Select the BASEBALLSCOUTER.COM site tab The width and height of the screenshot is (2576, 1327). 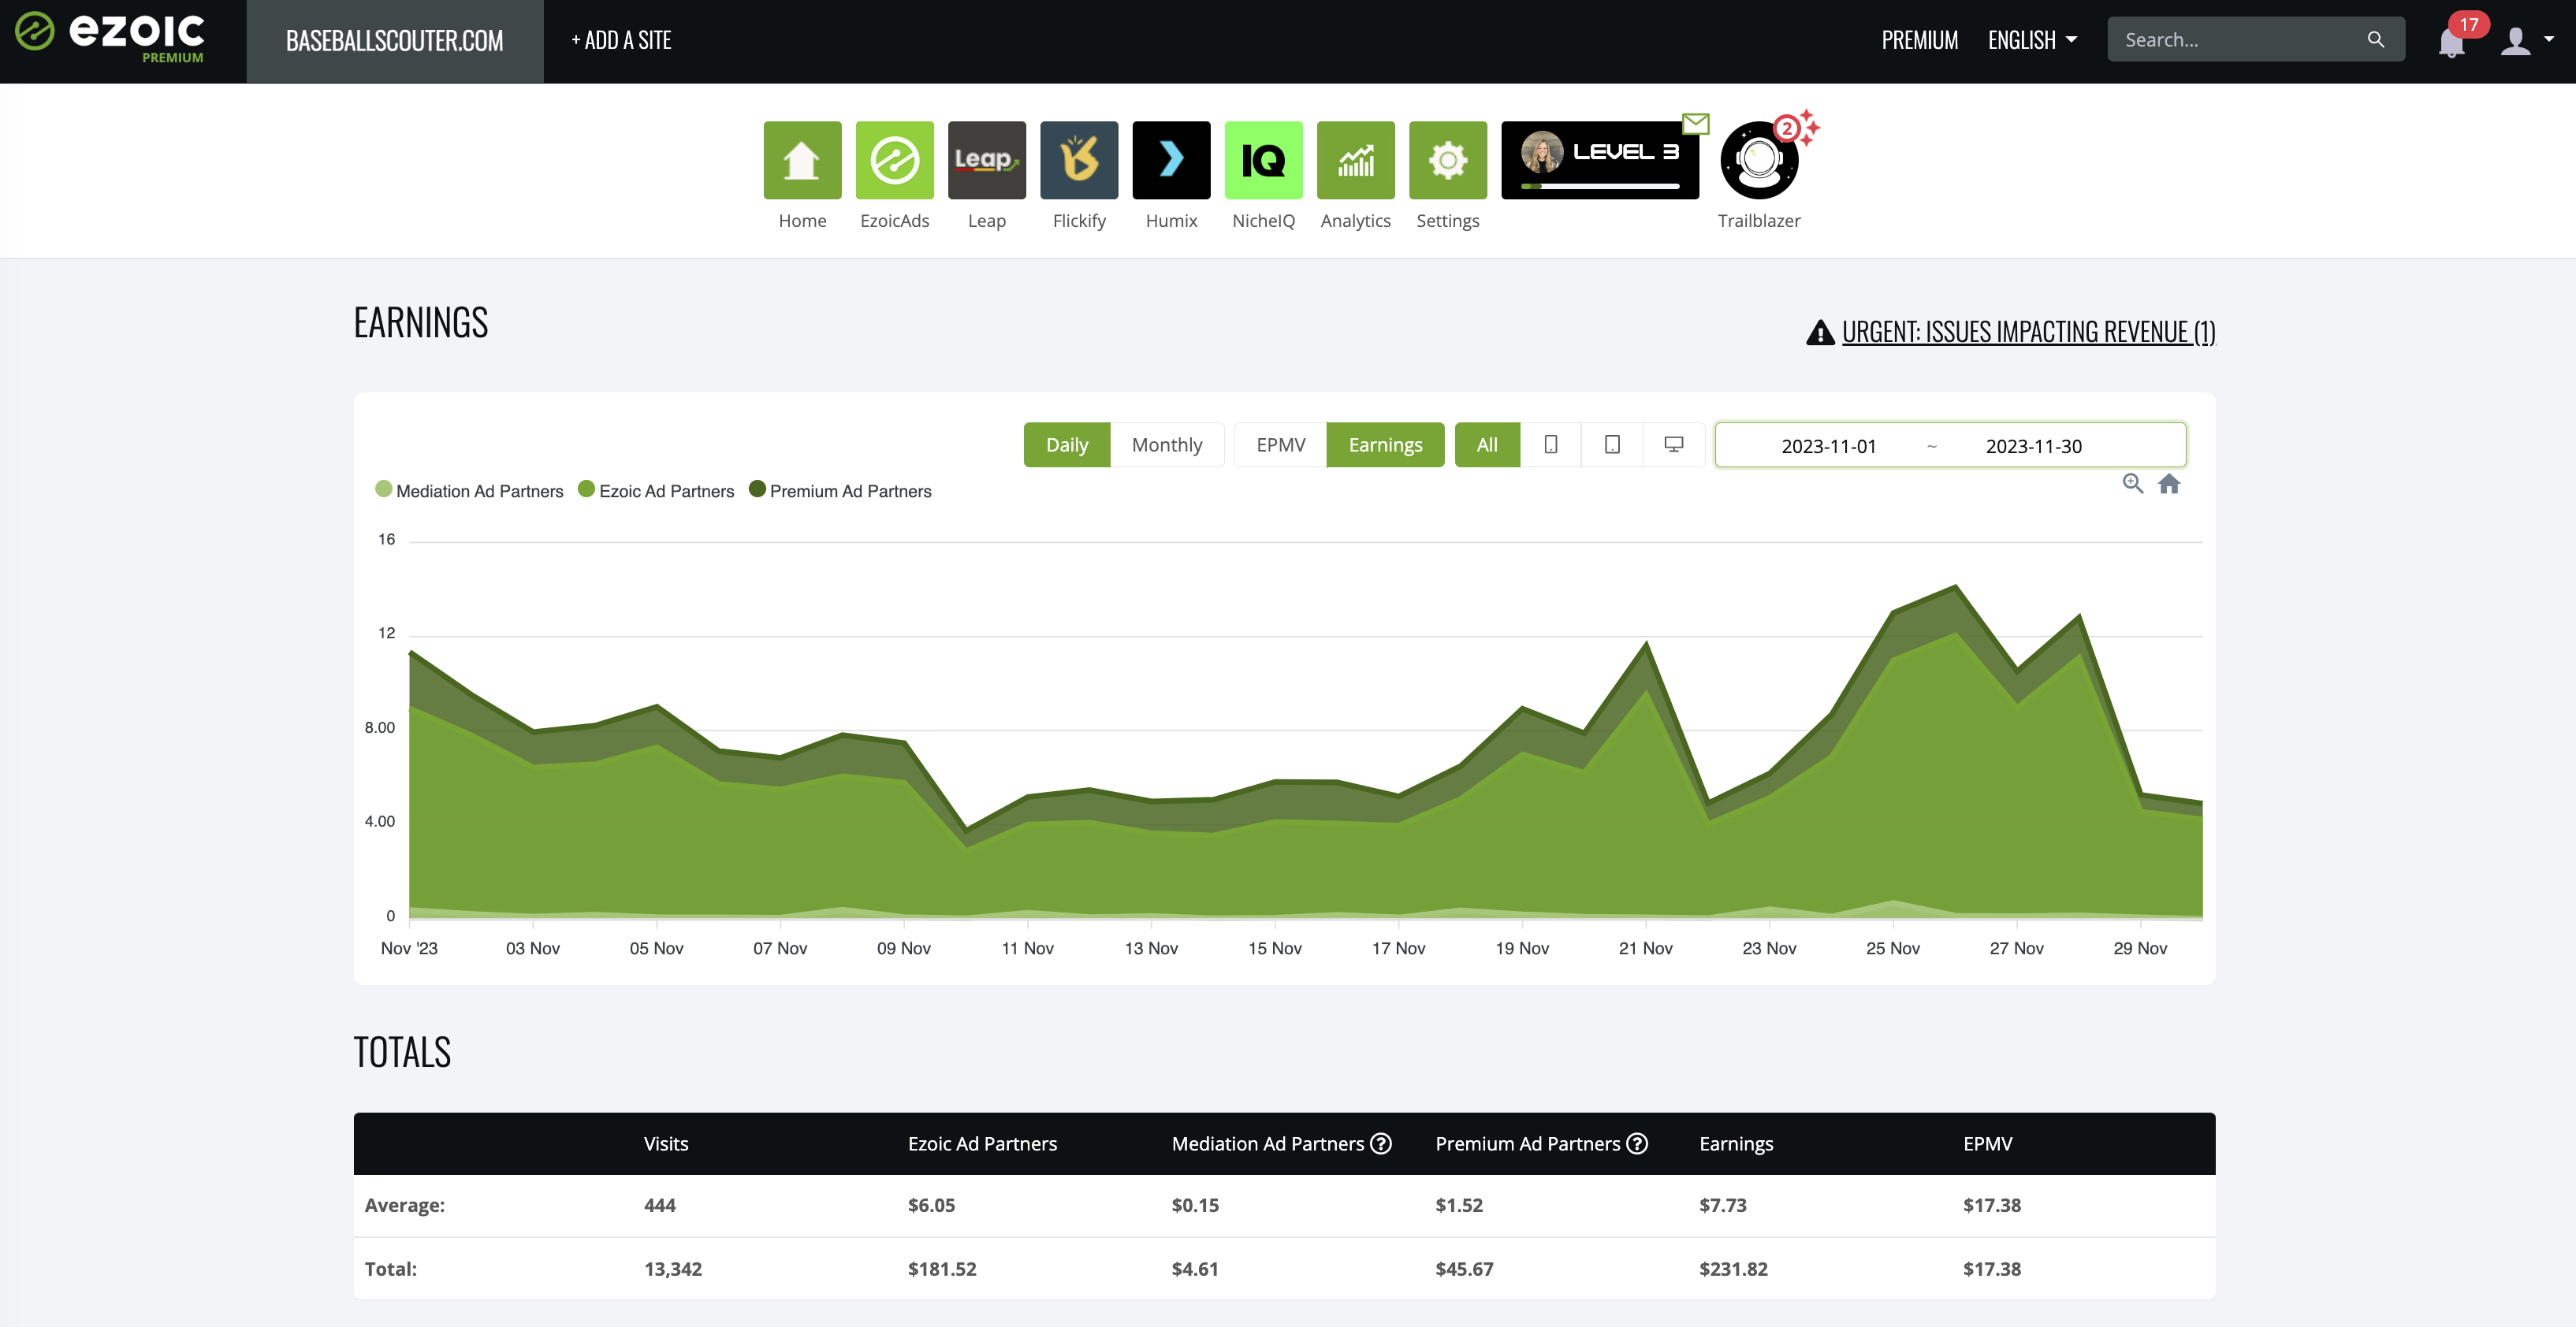pos(394,41)
